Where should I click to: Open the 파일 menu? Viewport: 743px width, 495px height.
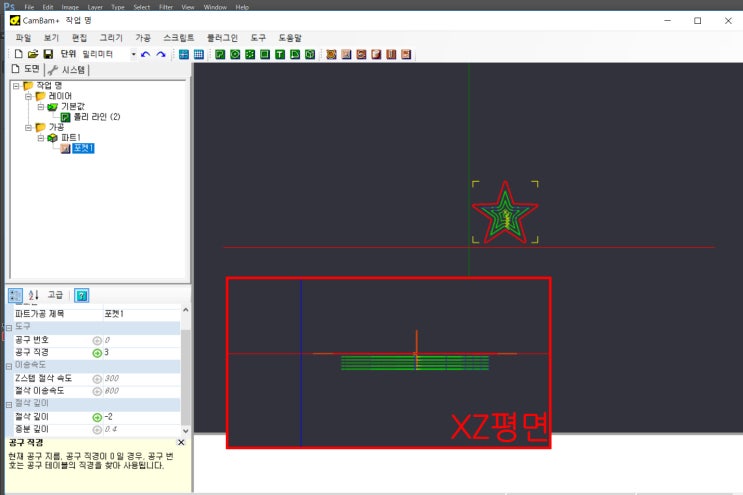pos(23,38)
